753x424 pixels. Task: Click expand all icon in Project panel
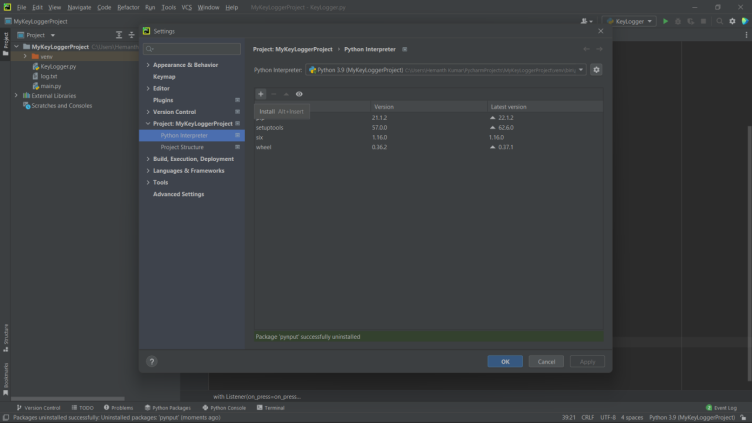(x=119, y=35)
